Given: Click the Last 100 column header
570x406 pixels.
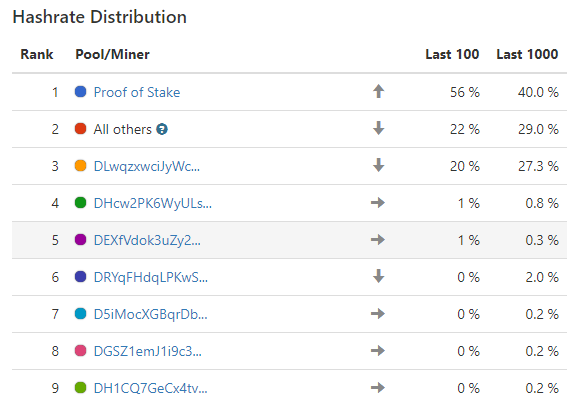Looking at the screenshot, I should [x=452, y=55].
